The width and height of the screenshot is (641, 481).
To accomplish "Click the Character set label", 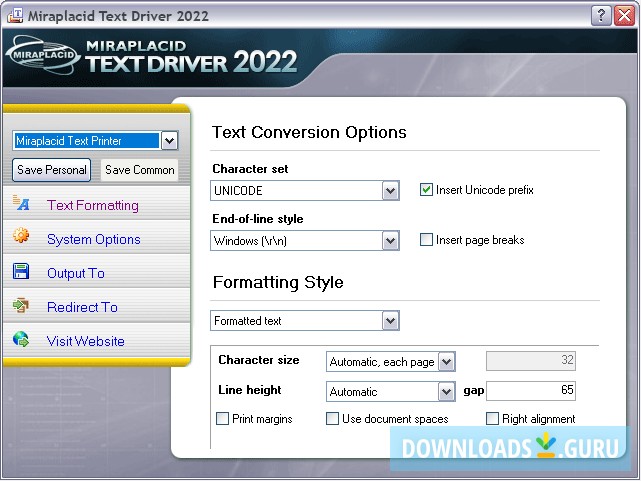I will (250, 169).
